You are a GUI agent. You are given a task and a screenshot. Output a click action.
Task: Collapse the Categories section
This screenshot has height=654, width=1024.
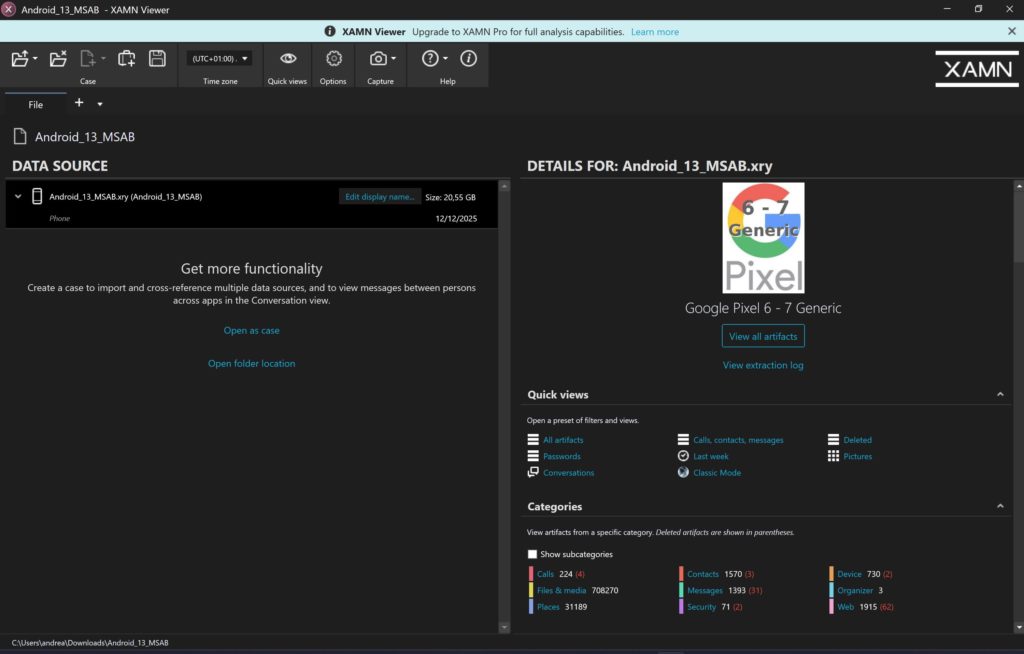(x=1000, y=507)
